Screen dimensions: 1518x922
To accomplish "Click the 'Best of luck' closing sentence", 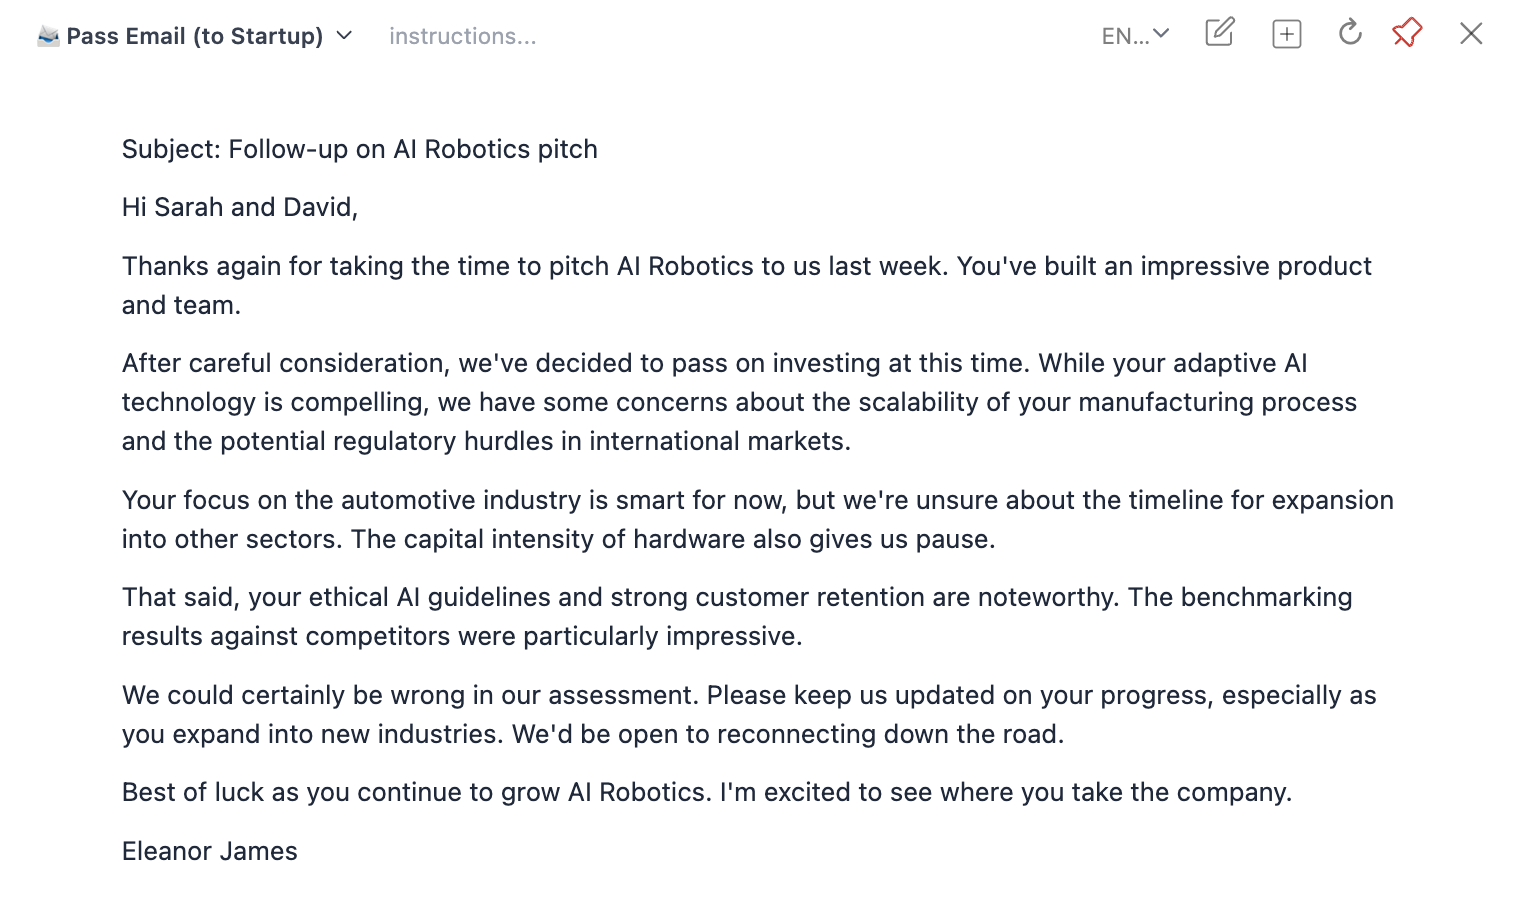I will click(706, 792).
